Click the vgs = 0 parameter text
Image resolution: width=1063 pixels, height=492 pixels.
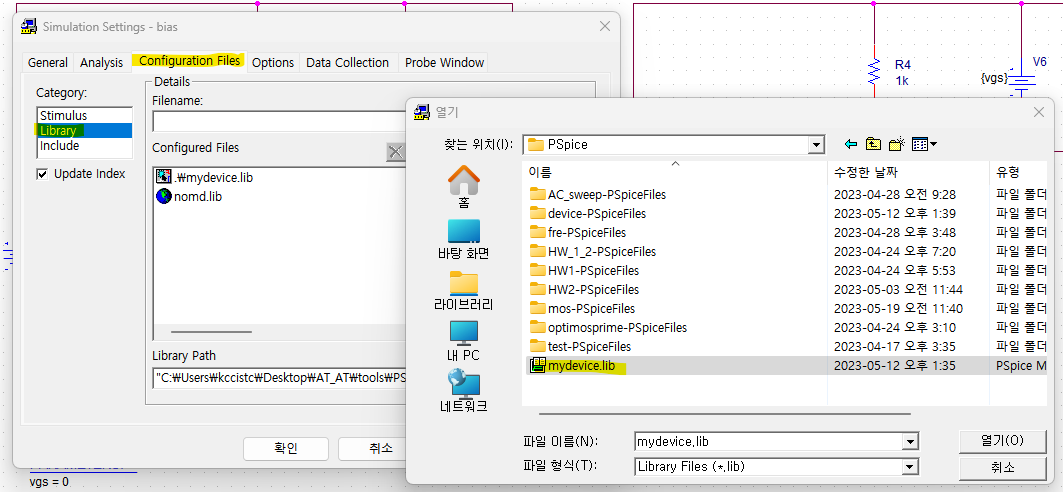[49, 482]
